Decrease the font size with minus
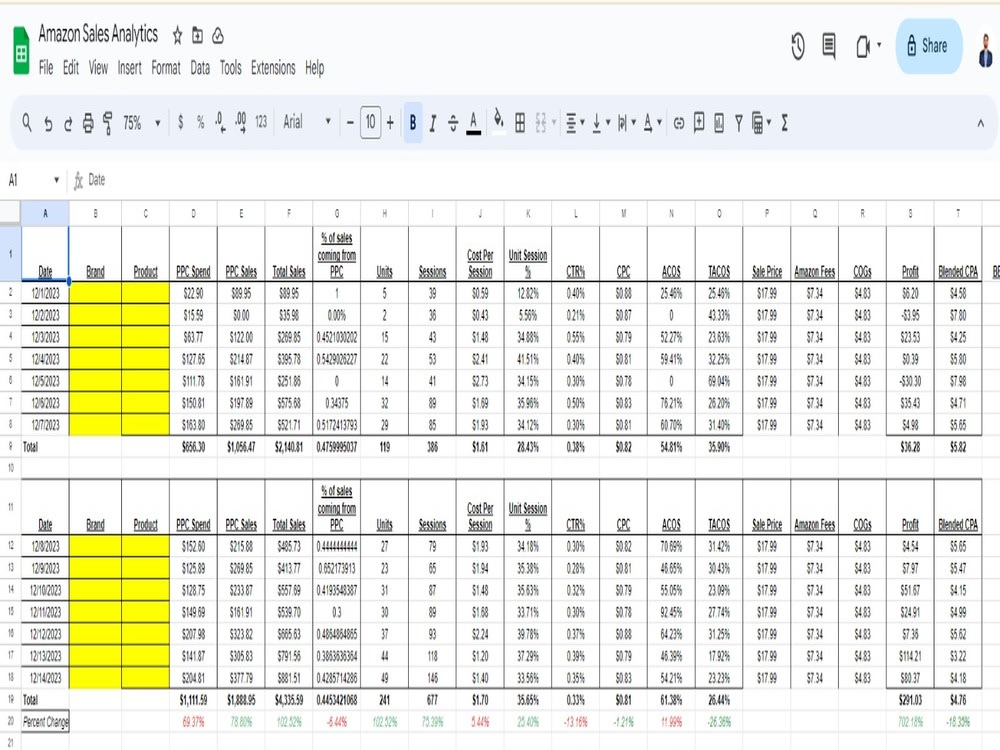This screenshot has height=750, width=1000. (x=350, y=122)
